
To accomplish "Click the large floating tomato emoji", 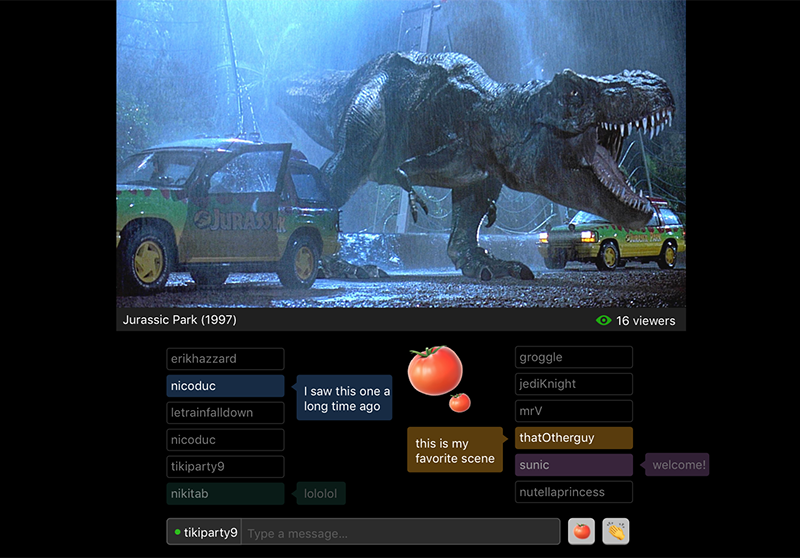I will tap(435, 369).
